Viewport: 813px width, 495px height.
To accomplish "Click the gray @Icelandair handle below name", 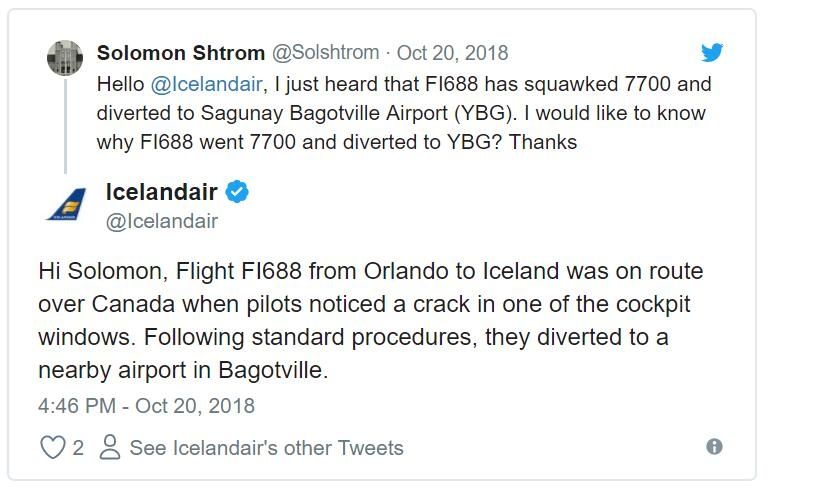I will pyautogui.click(x=162, y=221).
